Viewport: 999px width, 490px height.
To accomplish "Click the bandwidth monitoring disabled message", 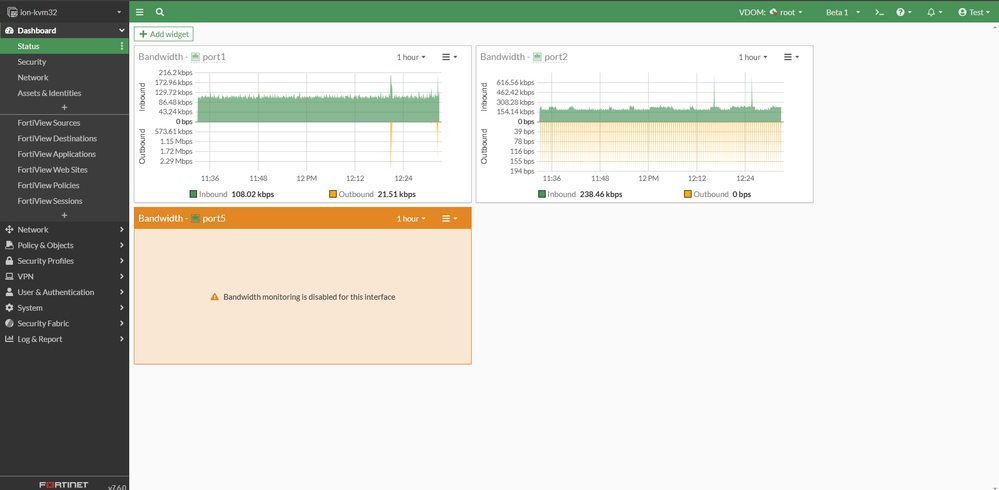I will click(x=309, y=297).
